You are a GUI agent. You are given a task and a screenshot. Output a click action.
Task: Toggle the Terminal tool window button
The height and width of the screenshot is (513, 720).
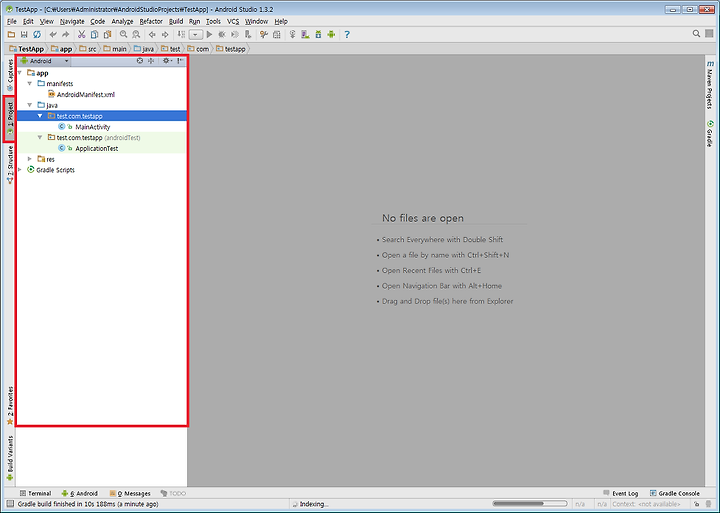pyautogui.click(x=35, y=493)
